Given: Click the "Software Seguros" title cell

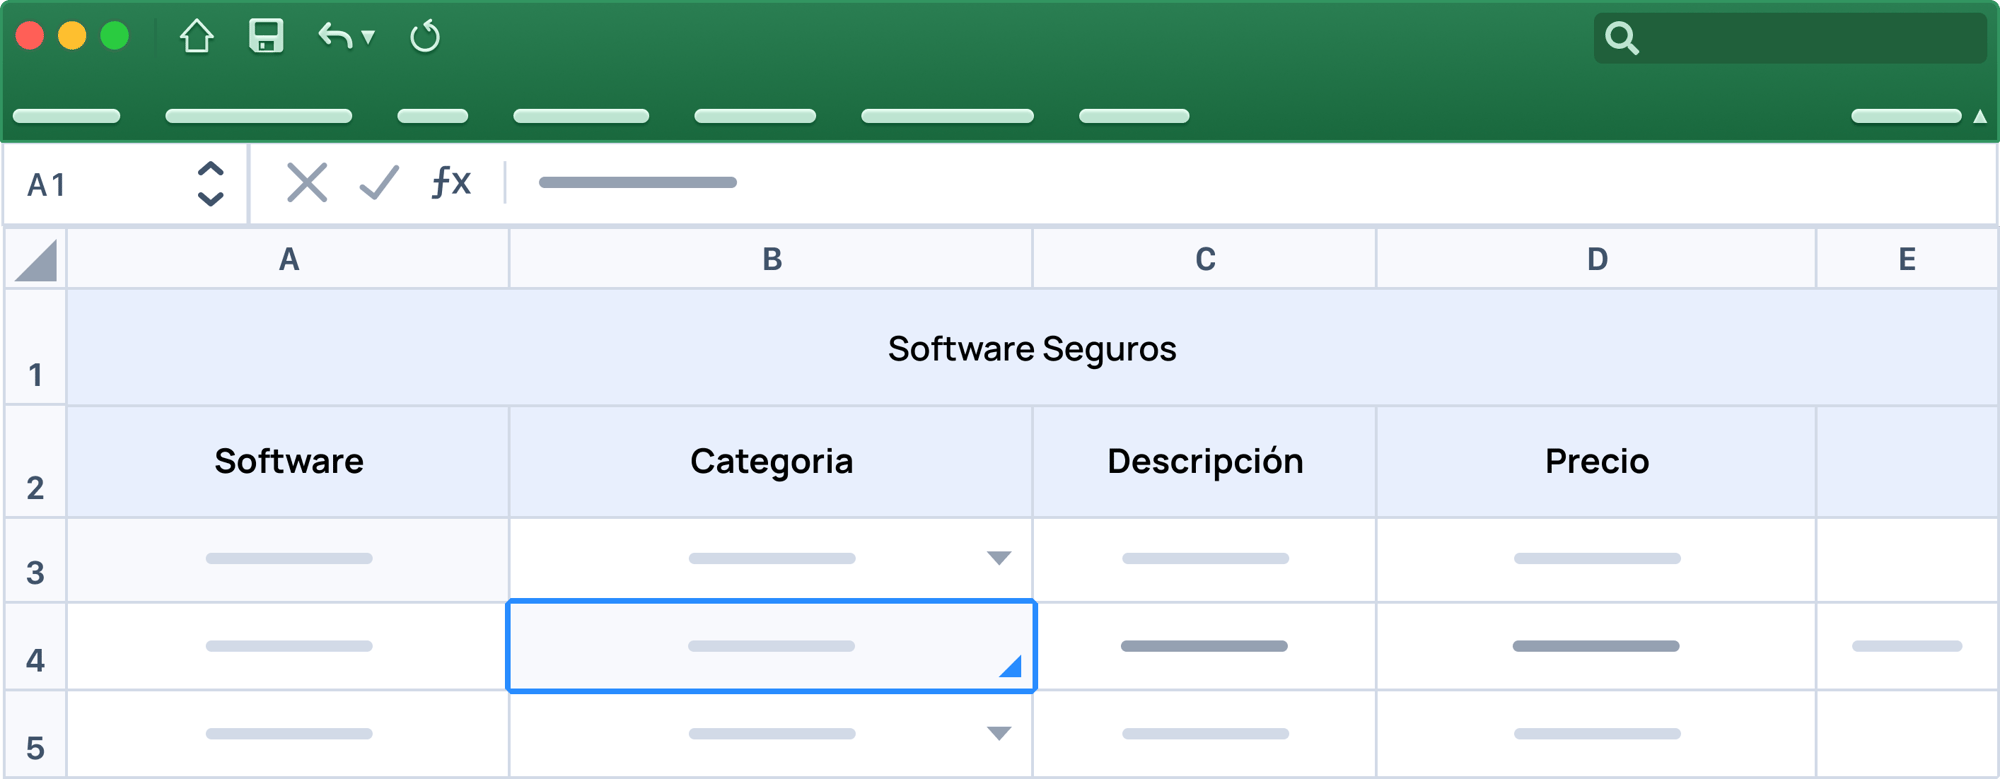Looking at the screenshot, I should [x=1032, y=348].
